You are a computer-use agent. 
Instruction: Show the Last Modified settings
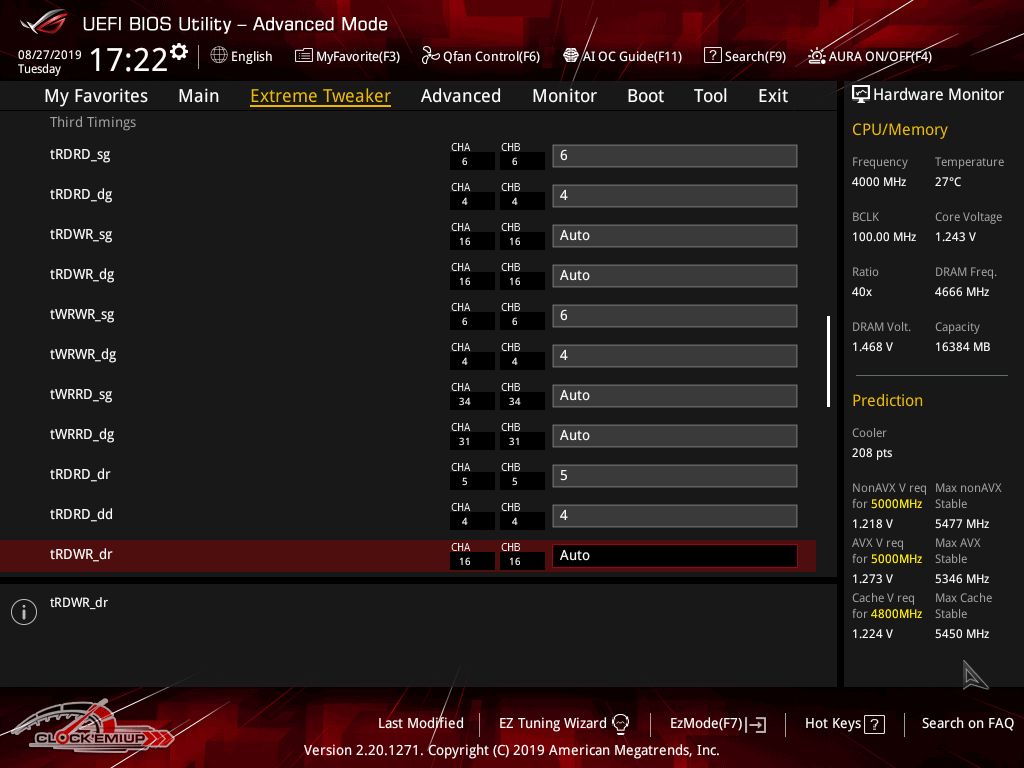[420, 723]
